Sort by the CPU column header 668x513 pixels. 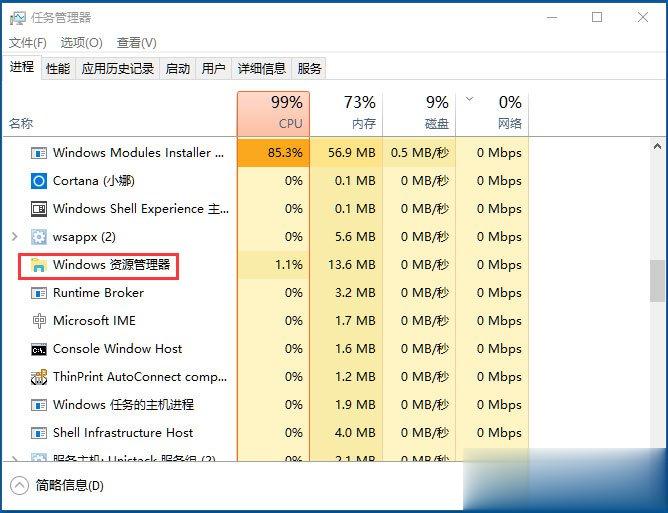(x=274, y=113)
